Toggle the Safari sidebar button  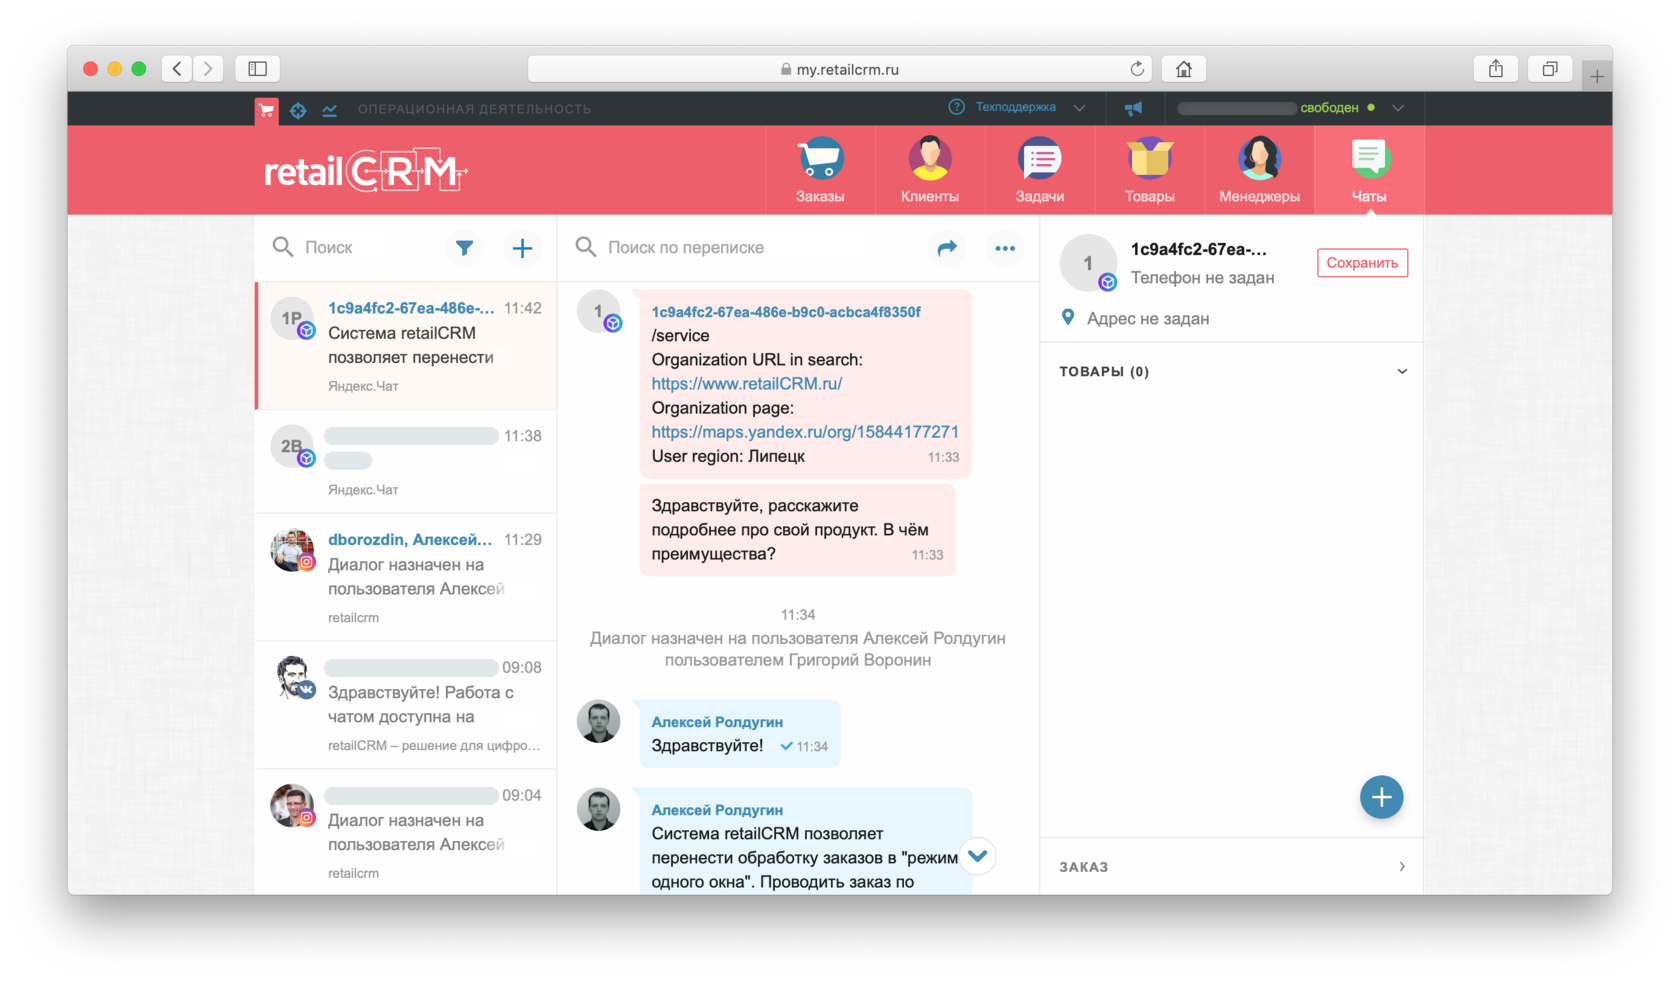(257, 68)
